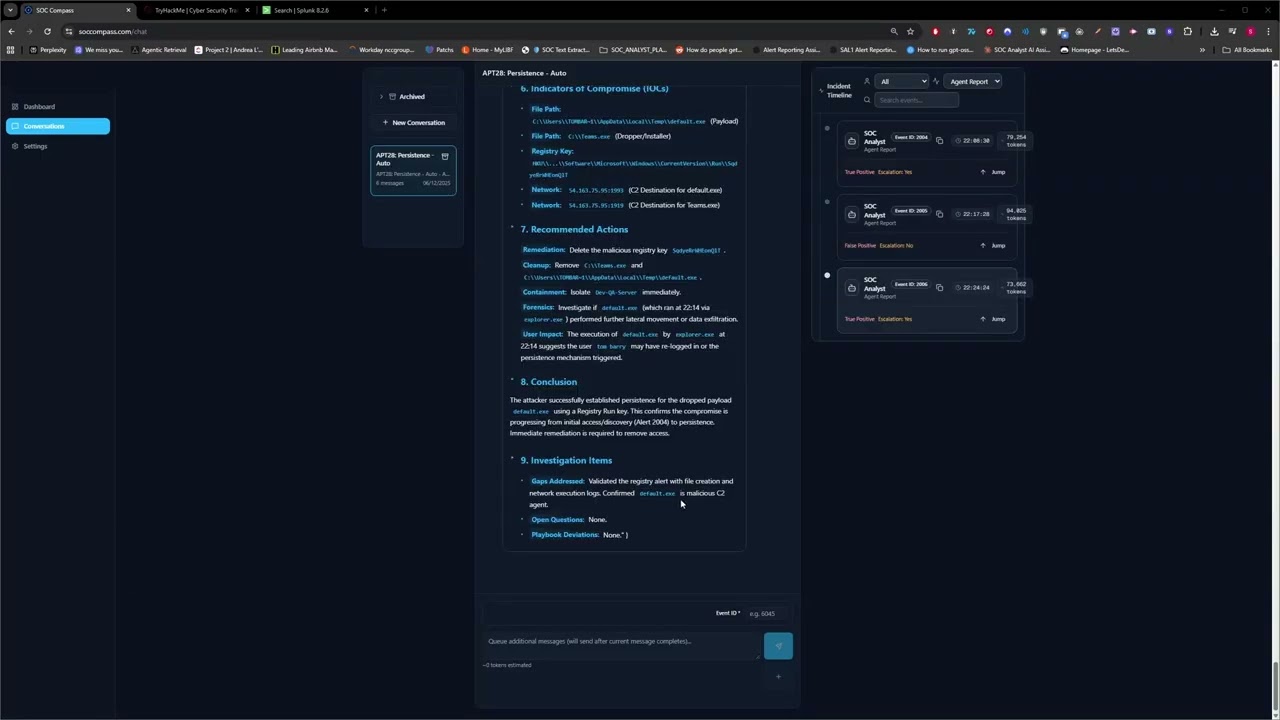Bookmark this page with the star icon
Viewport: 1280px width, 720px height.
(910, 31)
